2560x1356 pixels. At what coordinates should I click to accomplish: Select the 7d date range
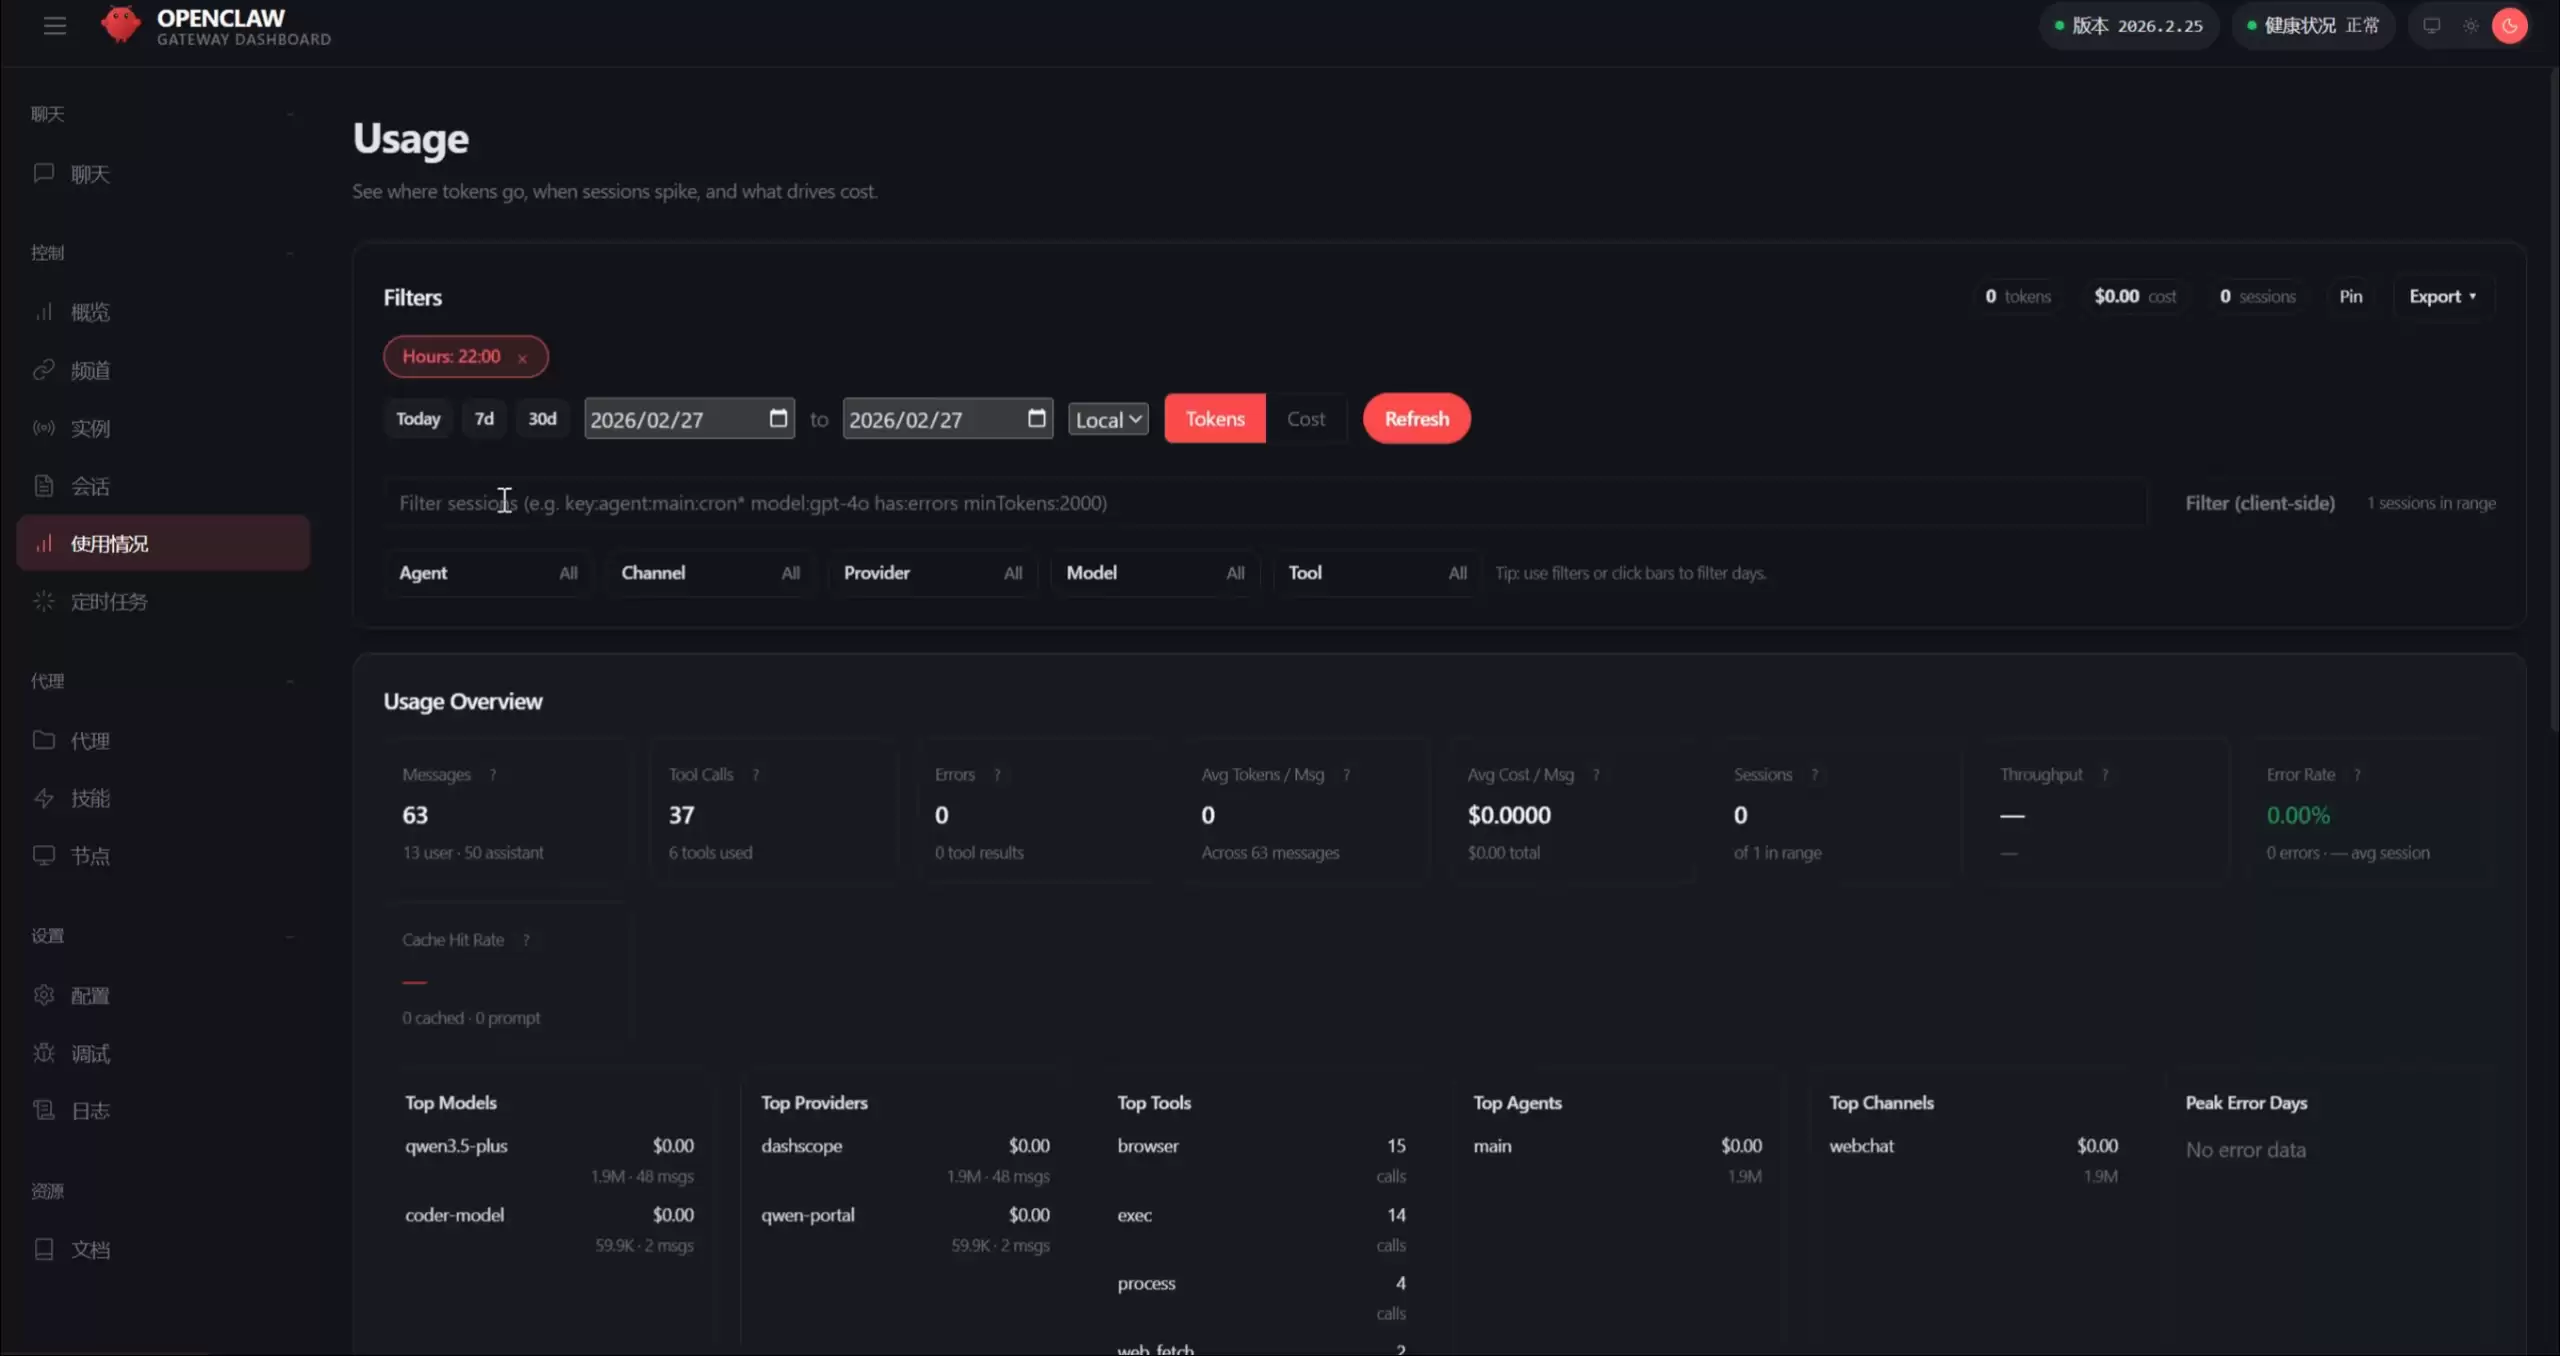484,419
